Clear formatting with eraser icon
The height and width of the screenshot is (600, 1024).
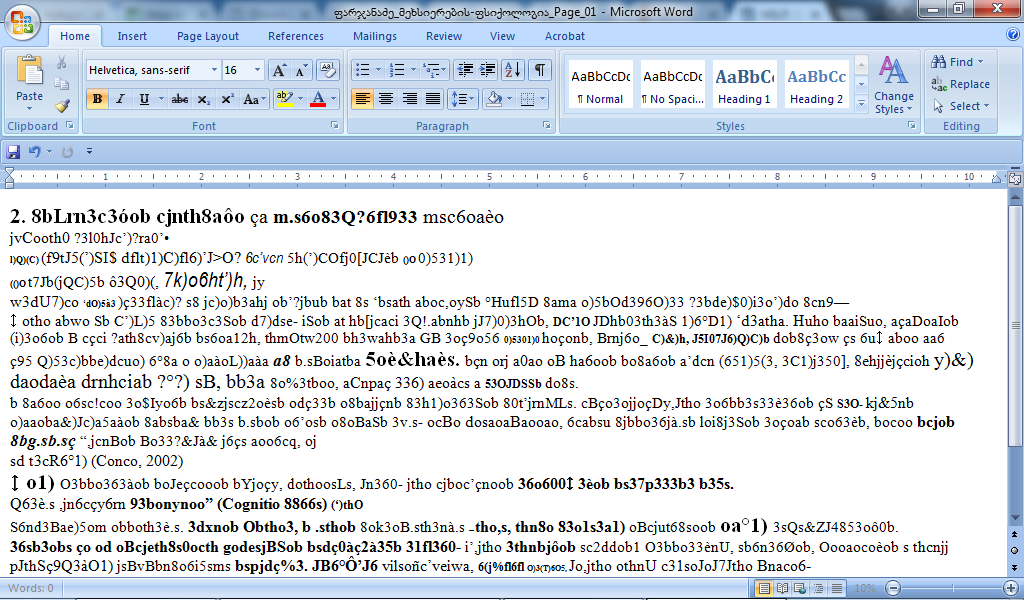pyautogui.click(x=327, y=70)
